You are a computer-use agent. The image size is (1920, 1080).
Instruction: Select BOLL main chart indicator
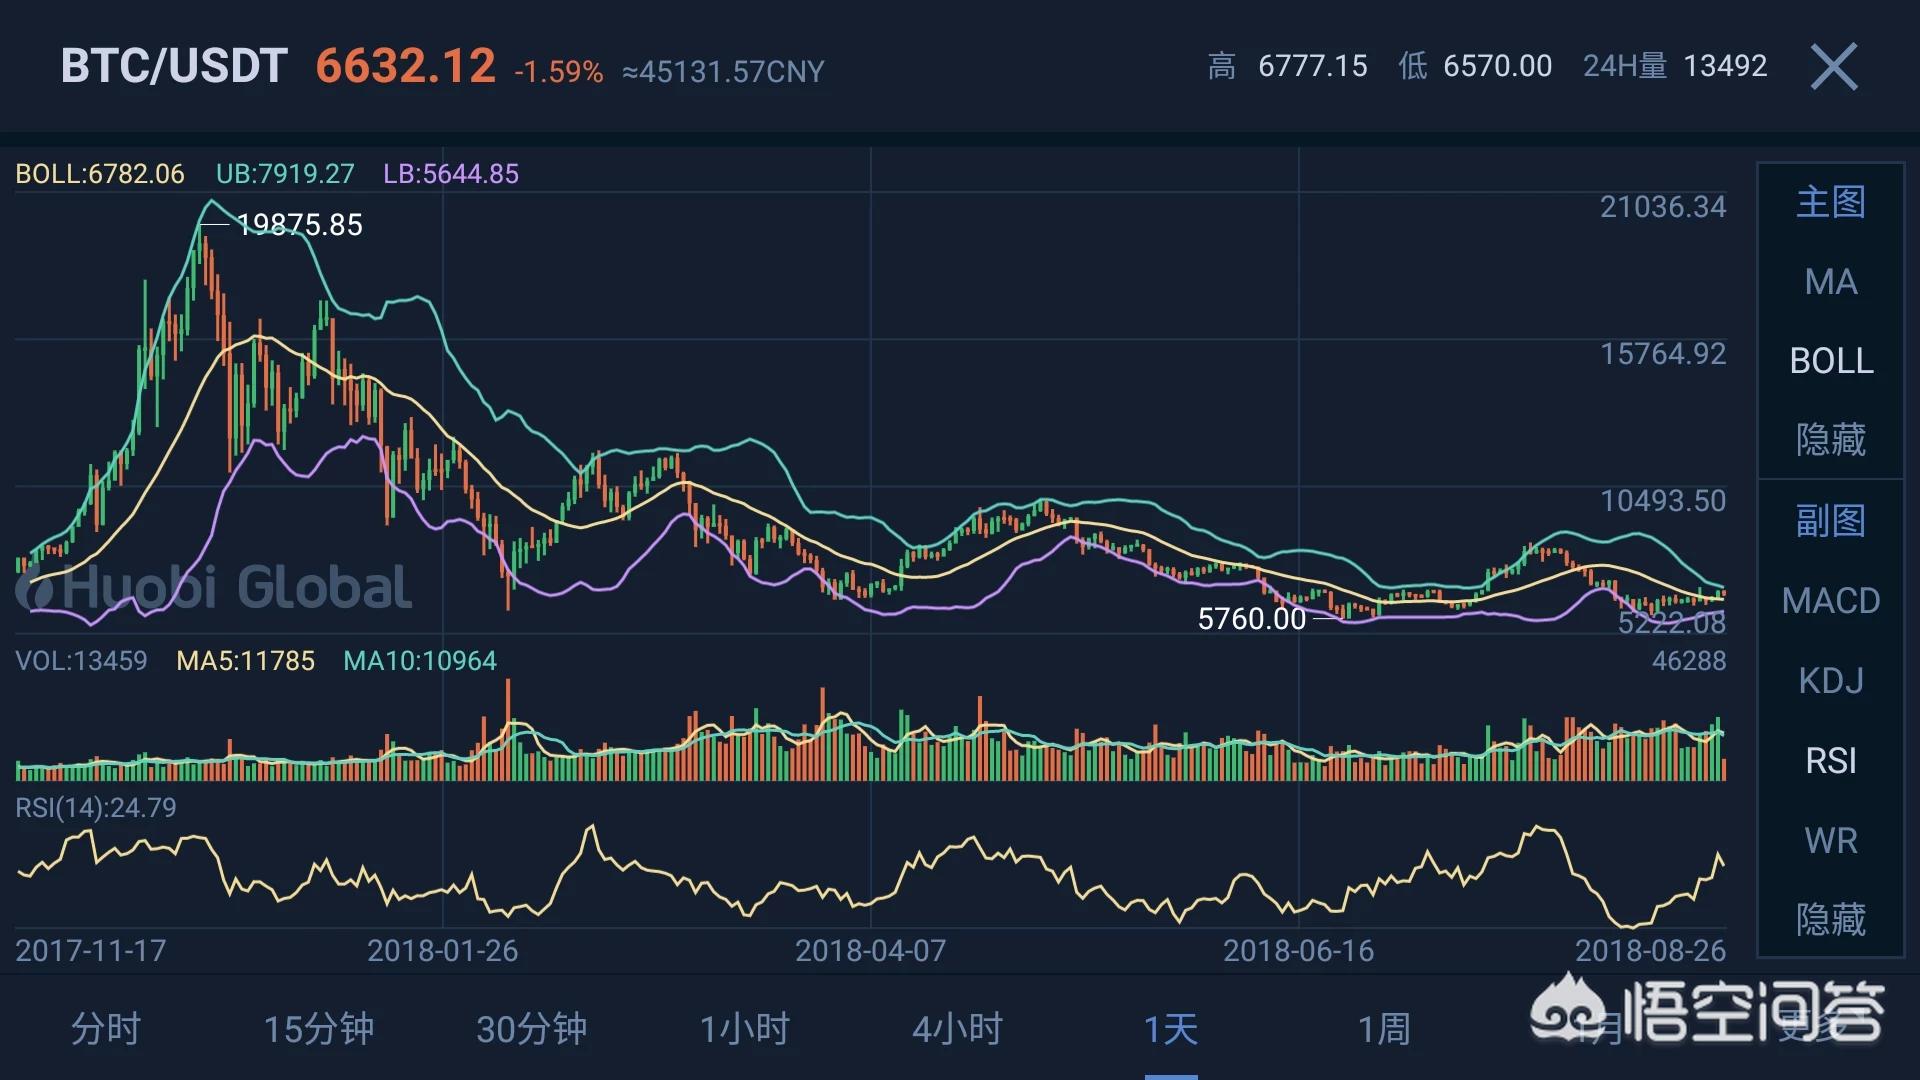(1831, 361)
